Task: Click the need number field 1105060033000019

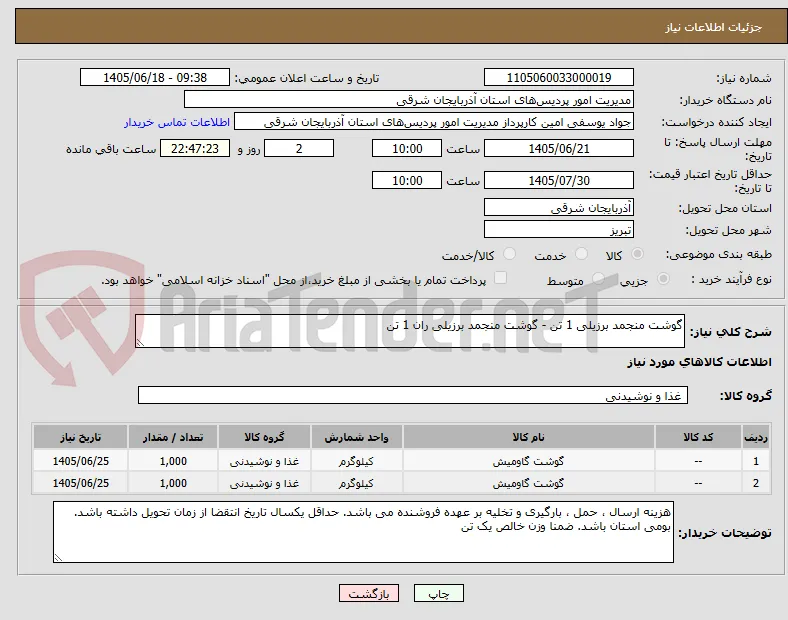Action: [x=558, y=77]
